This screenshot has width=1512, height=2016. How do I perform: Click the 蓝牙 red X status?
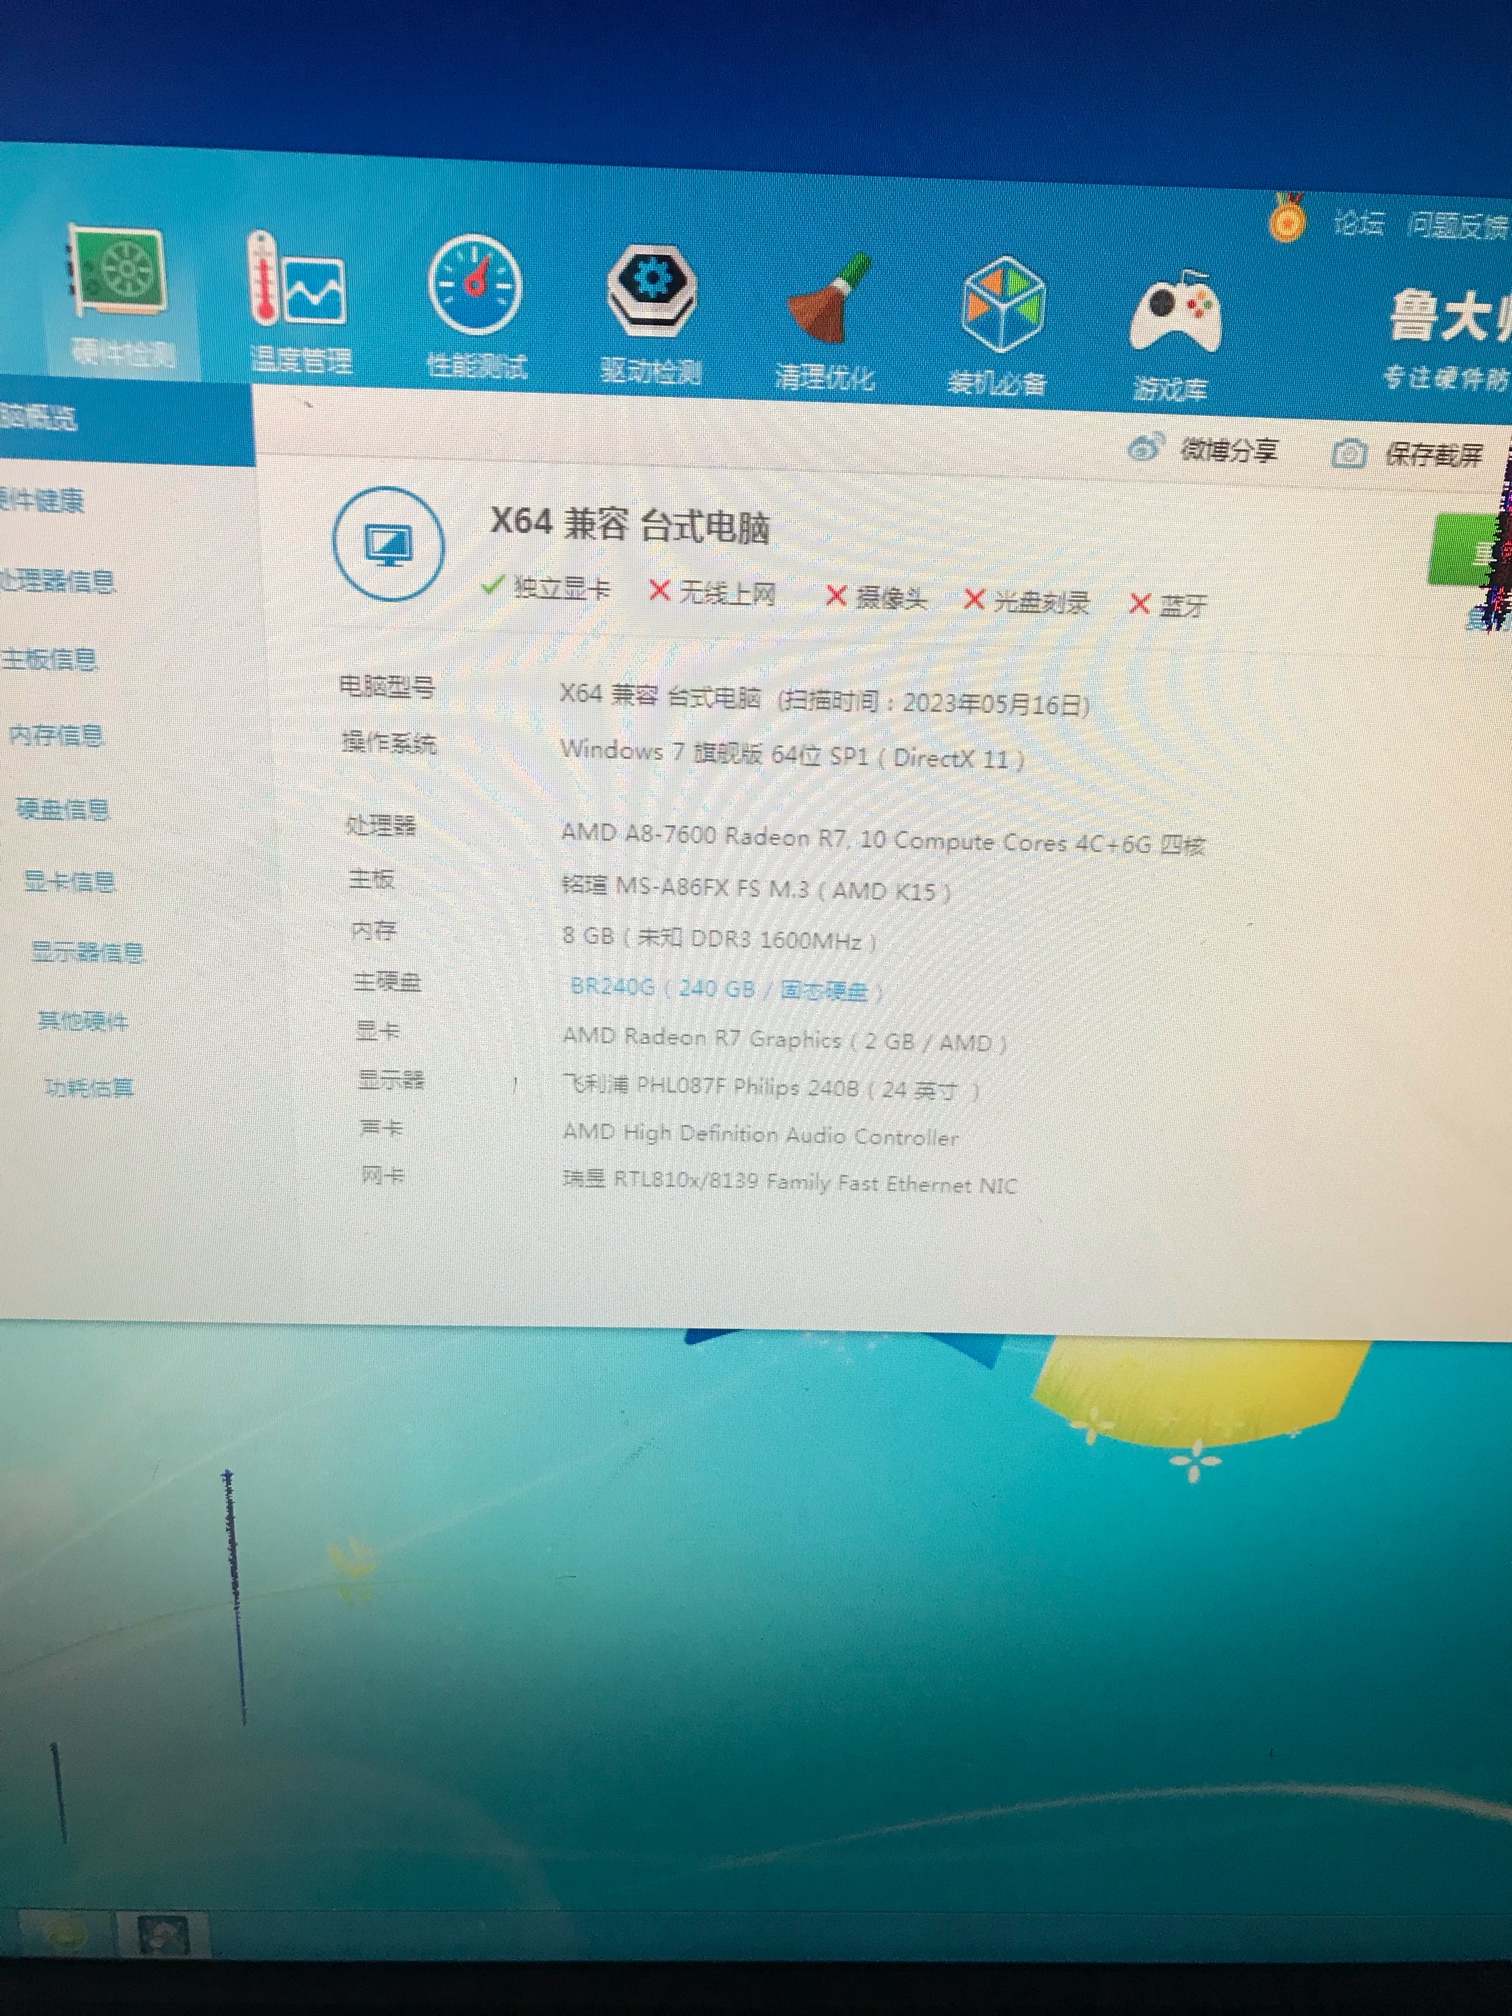(1168, 605)
